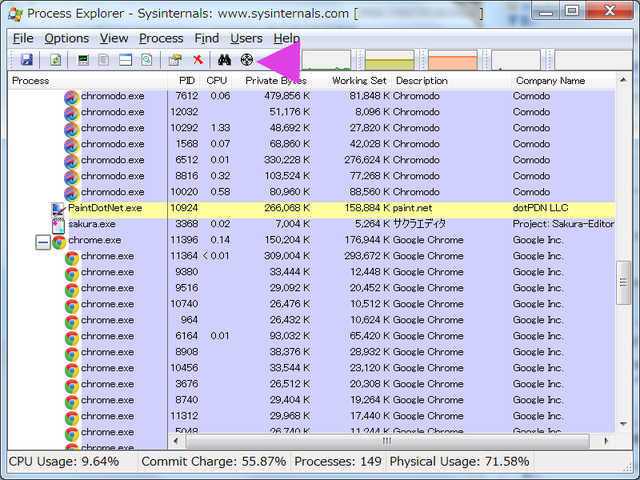Select chromodo.exe with PID 12032
This screenshot has width=640, height=480.
coord(312,112)
